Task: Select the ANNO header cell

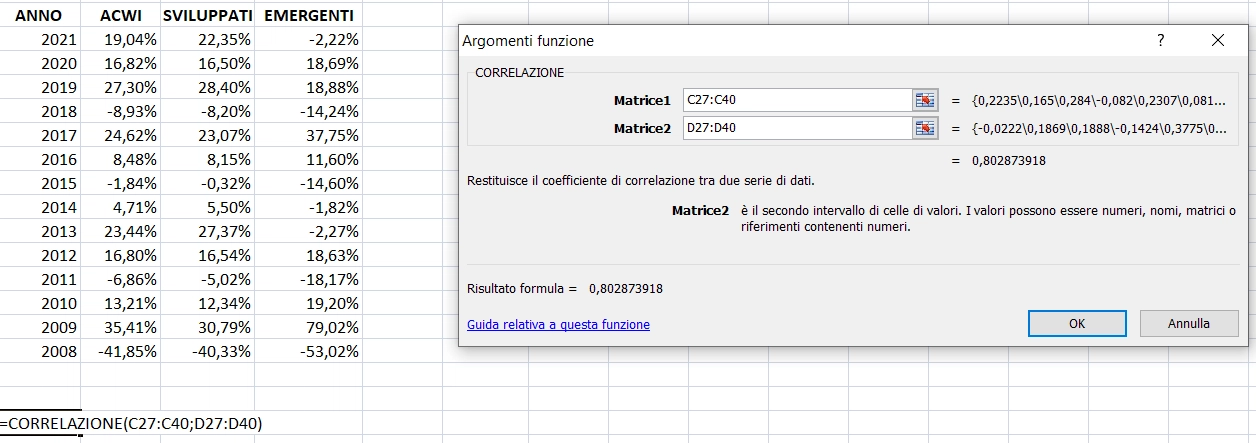Action: (x=40, y=16)
